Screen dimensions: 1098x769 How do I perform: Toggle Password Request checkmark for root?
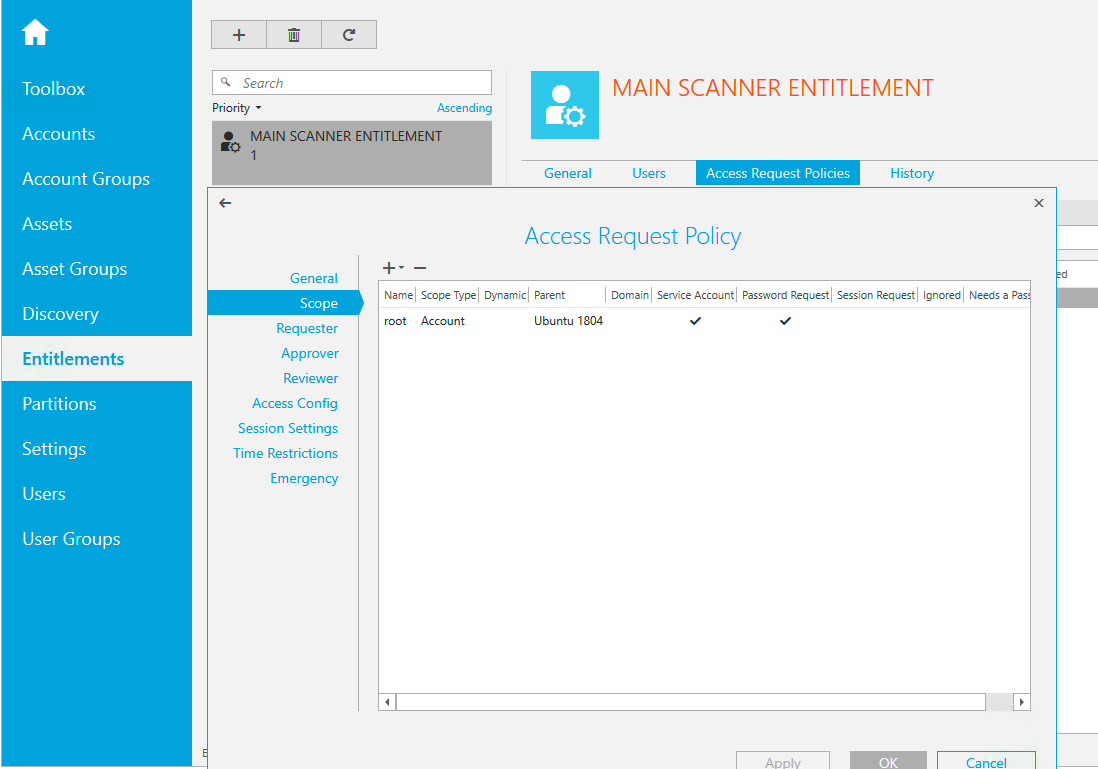point(785,321)
